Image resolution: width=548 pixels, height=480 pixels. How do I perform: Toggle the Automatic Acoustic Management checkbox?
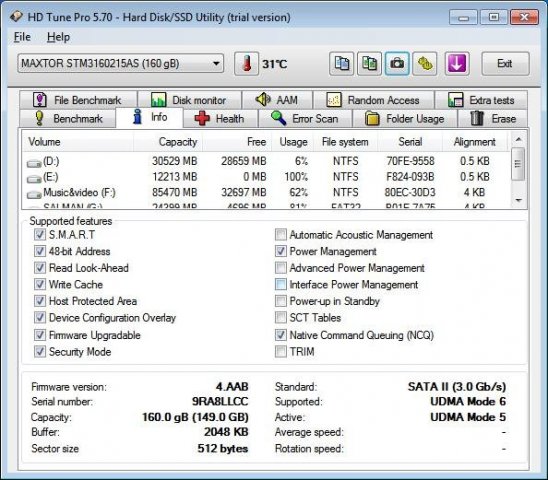pos(281,235)
